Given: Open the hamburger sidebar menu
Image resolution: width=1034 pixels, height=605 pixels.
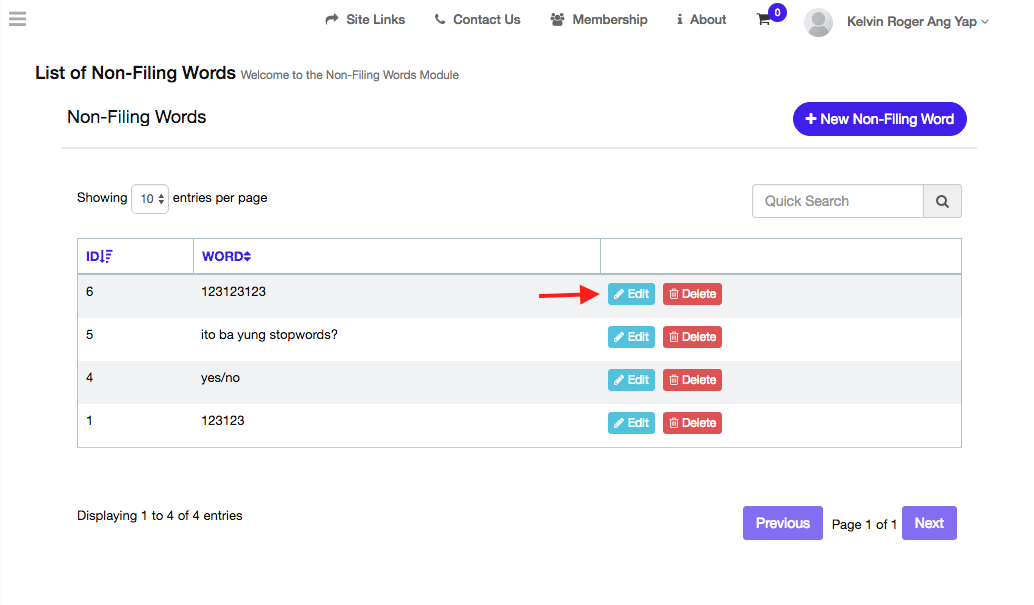Looking at the screenshot, I should (17, 19).
